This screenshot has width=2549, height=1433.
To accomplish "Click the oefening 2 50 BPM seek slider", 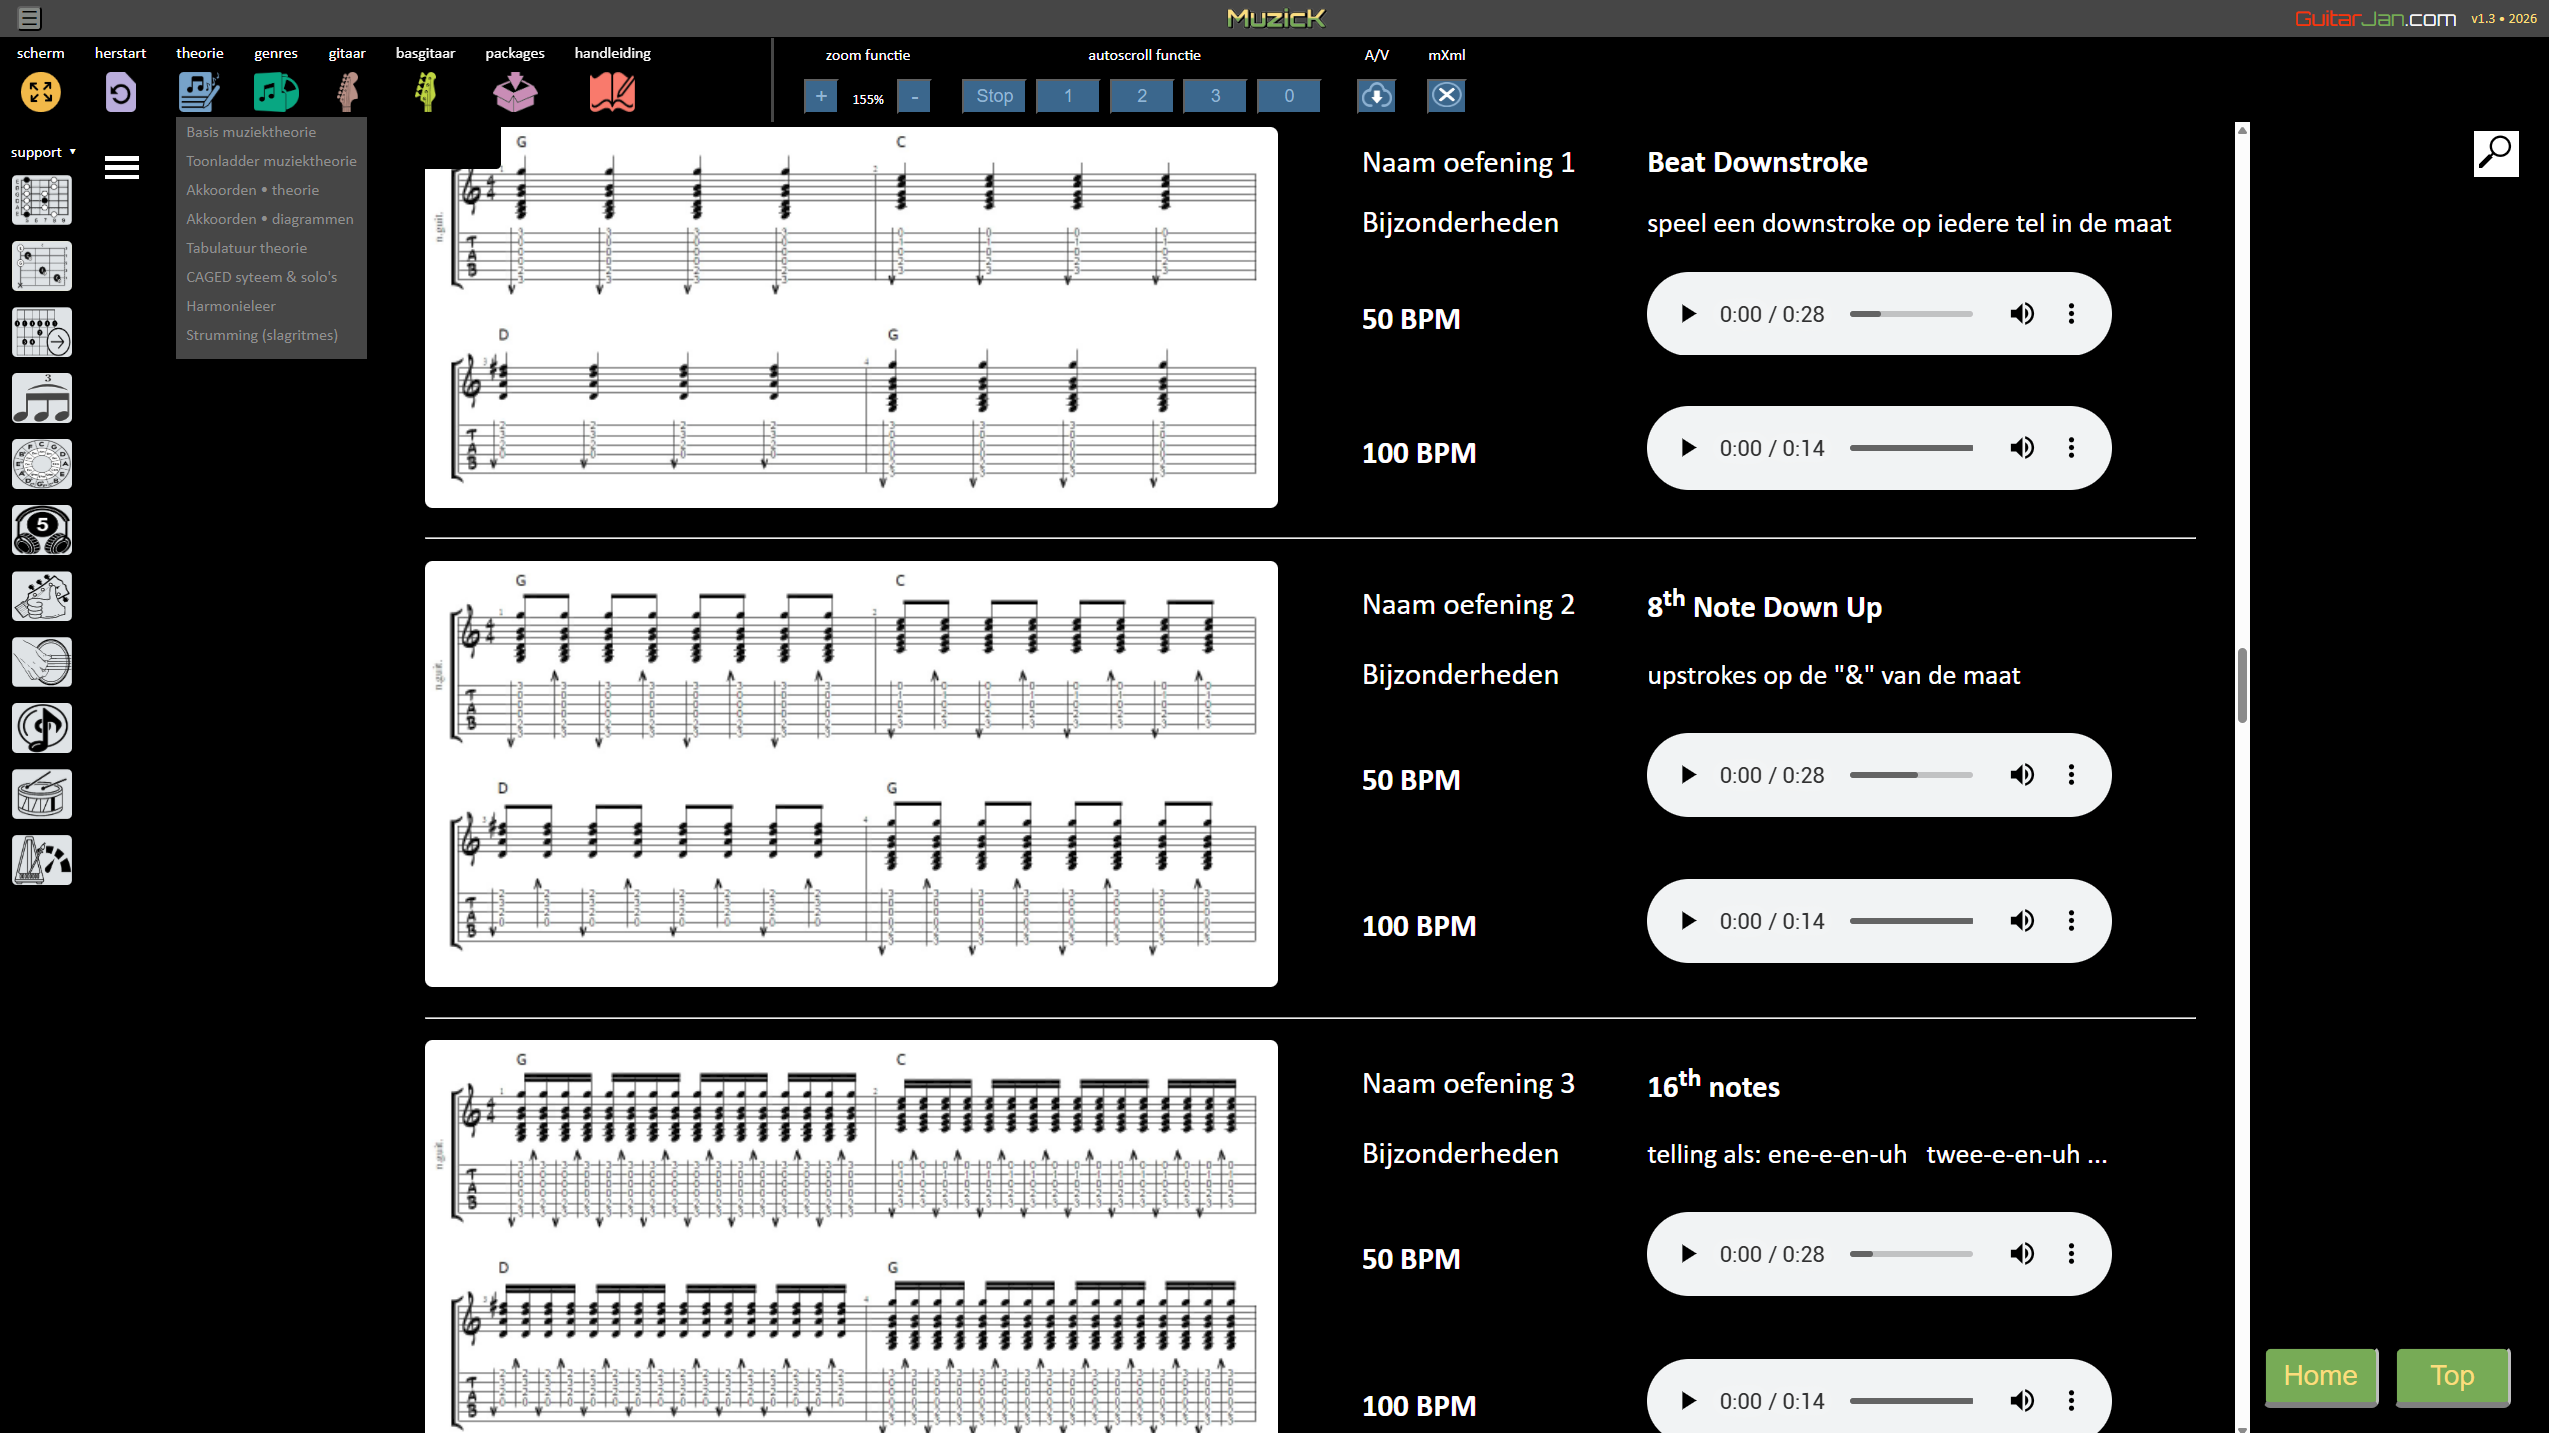I will (x=1910, y=775).
